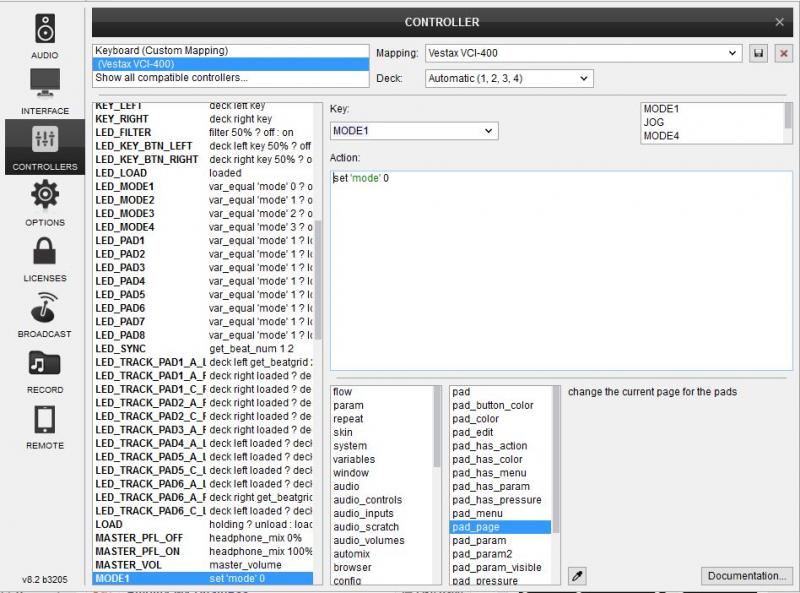This screenshot has height=593, width=800.
Task: Delete the mapping with the red X icon
Action: click(783, 53)
